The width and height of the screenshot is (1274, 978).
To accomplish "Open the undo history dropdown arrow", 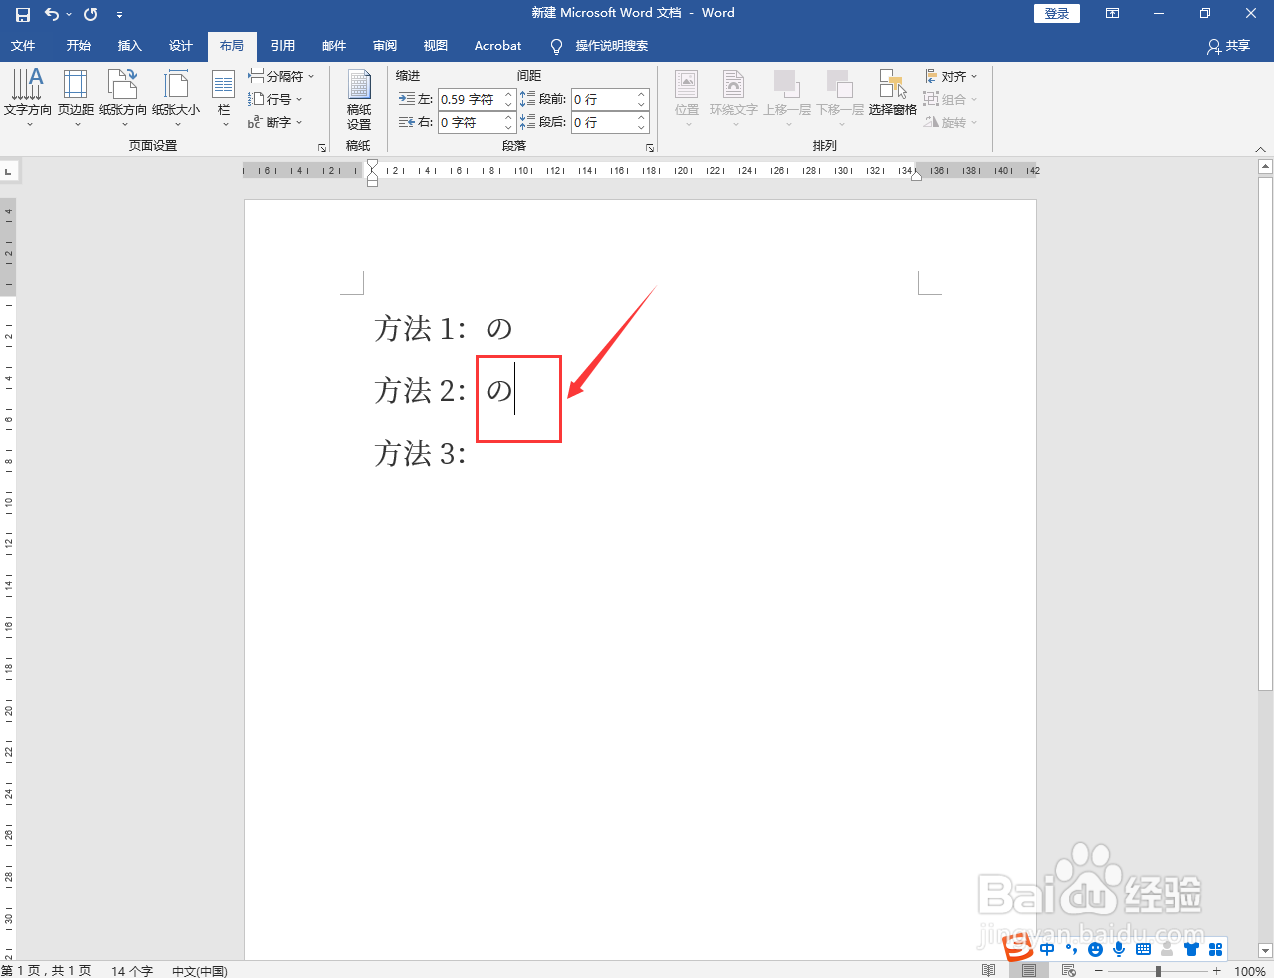I will click(69, 14).
